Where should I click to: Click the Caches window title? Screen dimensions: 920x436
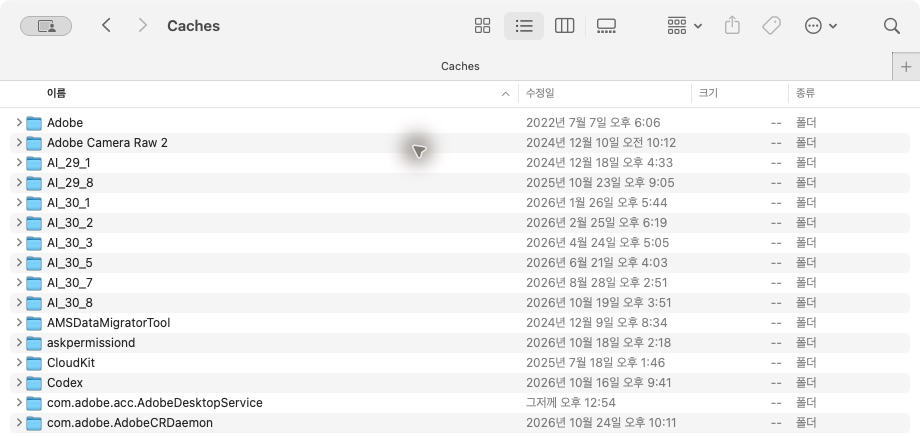point(194,26)
